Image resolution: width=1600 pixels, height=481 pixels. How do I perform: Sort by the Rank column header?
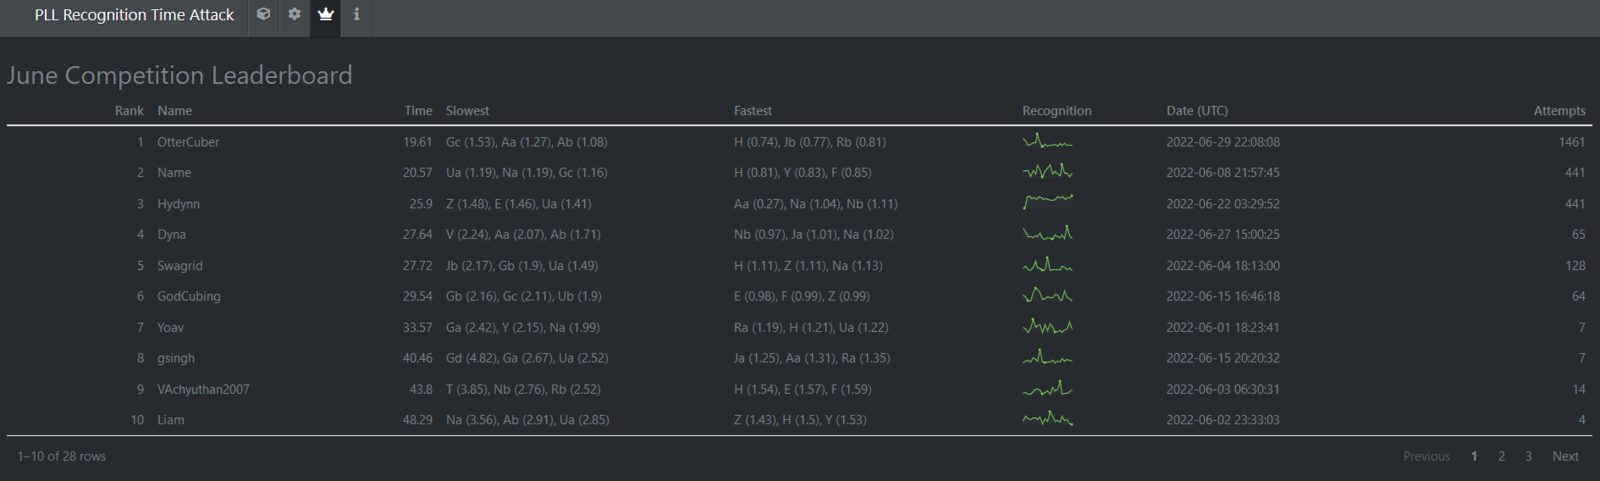[129, 111]
